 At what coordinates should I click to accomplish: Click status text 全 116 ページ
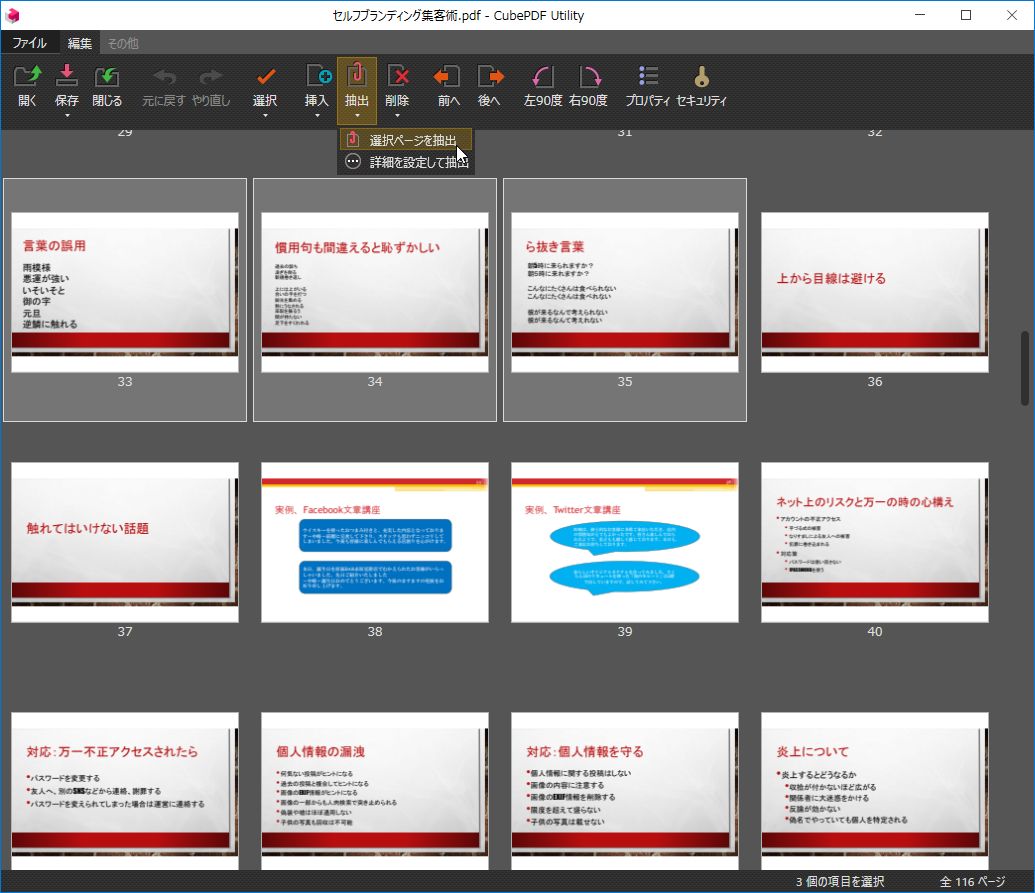pos(972,882)
